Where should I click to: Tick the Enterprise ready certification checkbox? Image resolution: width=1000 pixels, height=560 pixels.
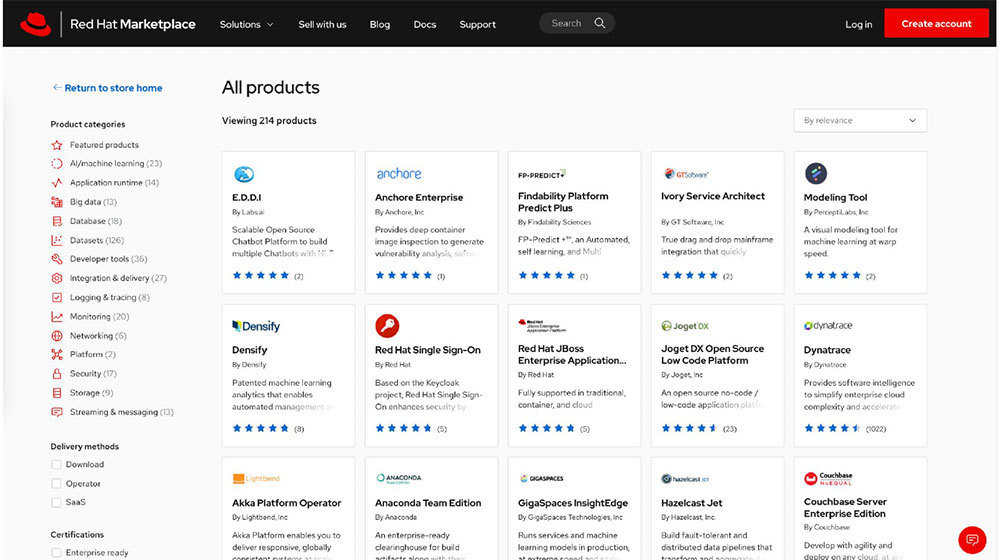point(57,553)
